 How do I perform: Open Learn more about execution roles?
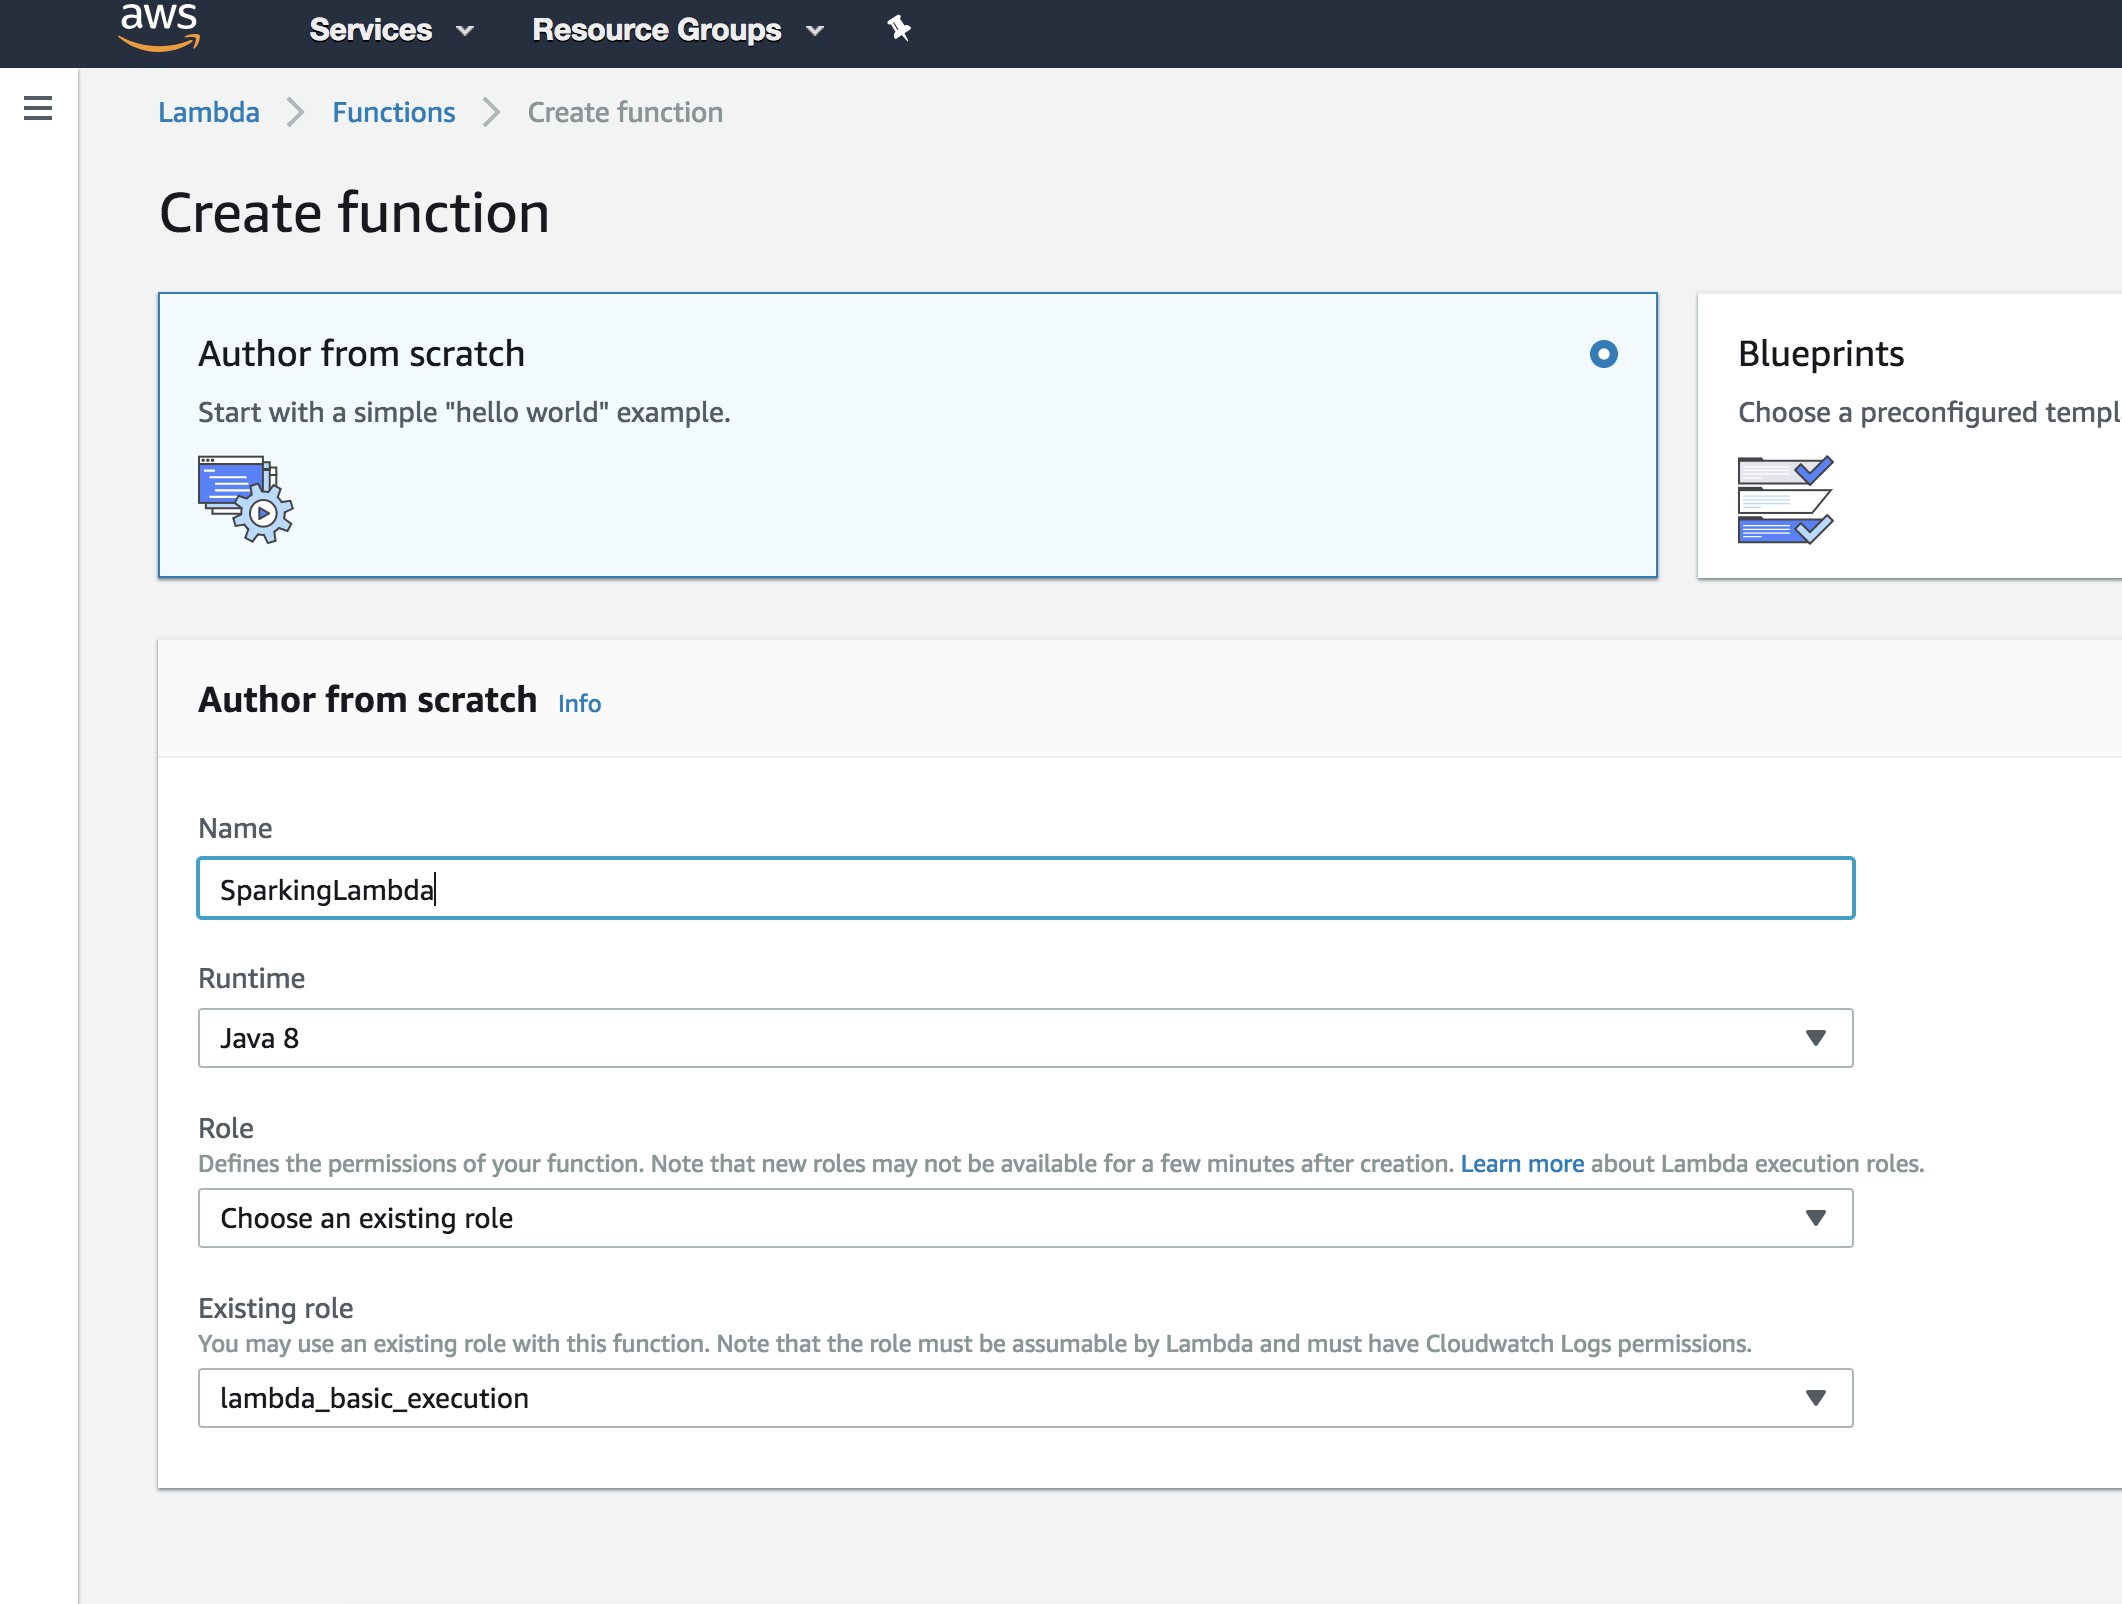tap(1522, 1164)
